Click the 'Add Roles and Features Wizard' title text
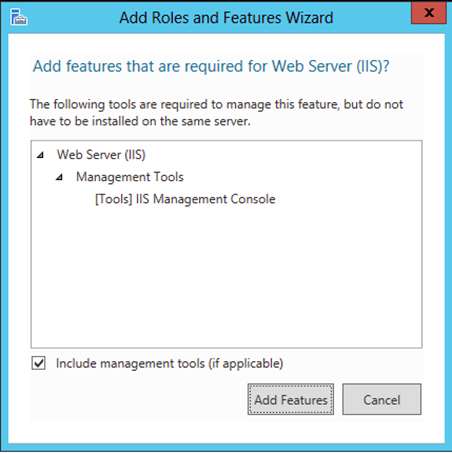 click(226, 18)
